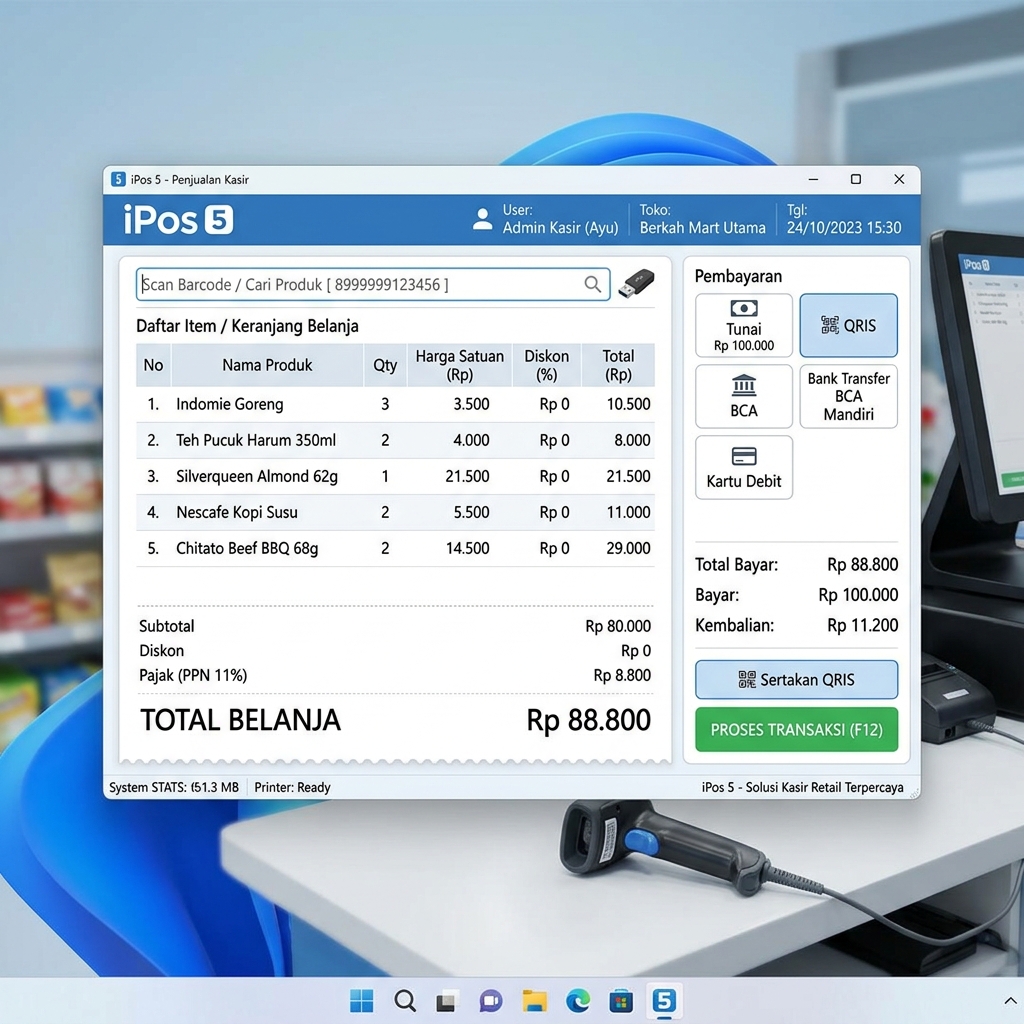Click the USB barcode scanner dongle icon
This screenshot has width=1024, height=1024.
[637, 284]
